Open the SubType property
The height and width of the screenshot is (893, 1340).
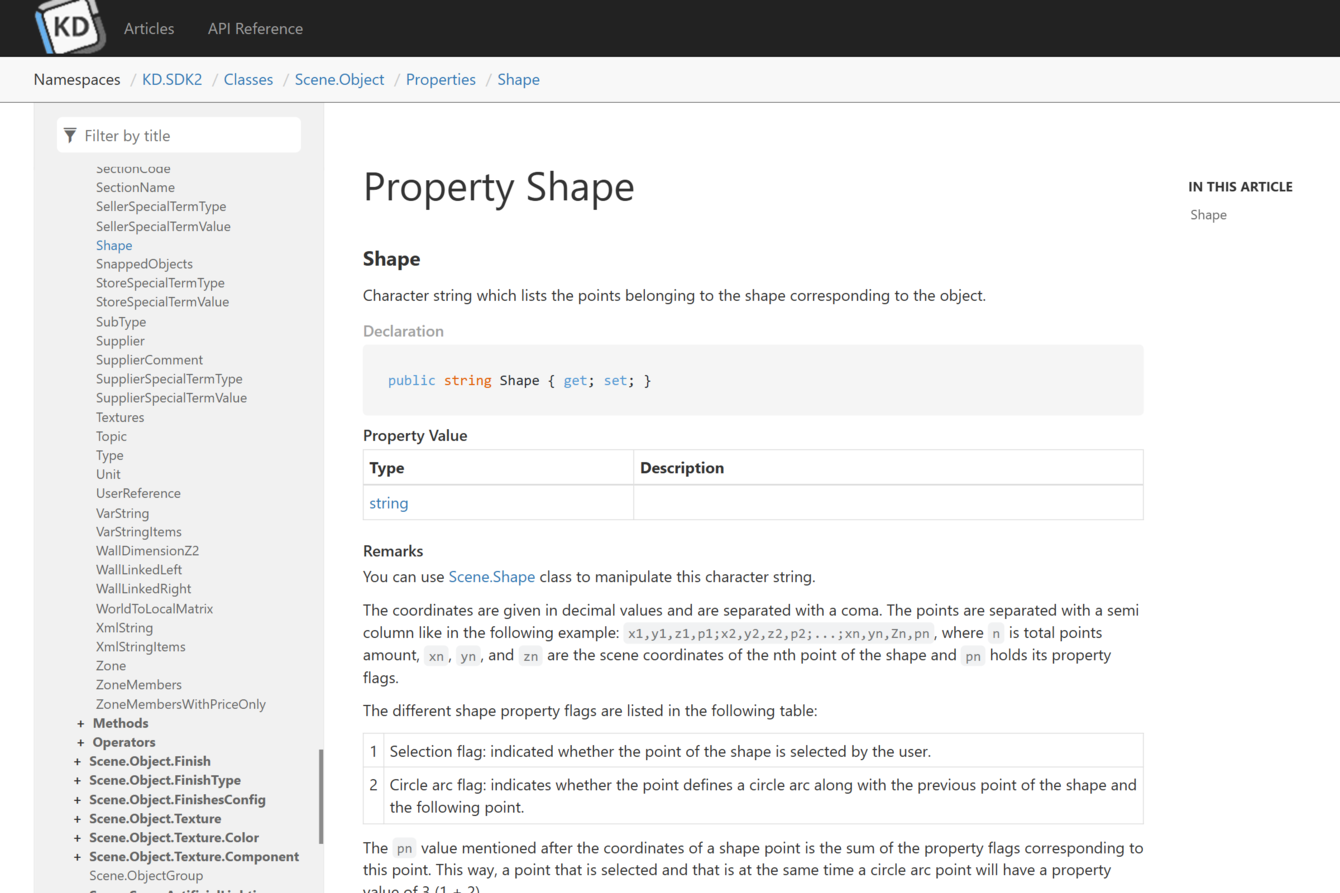pyautogui.click(x=121, y=322)
